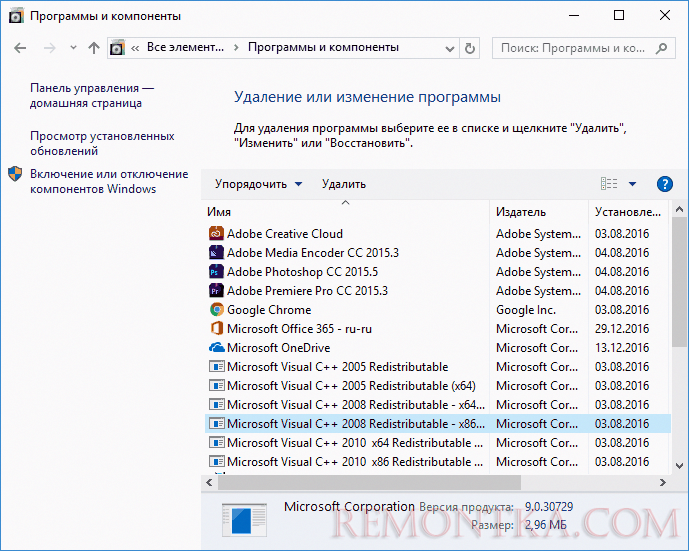Viewport: 689px width, 551px height.
Task: Click product version value 9.0.30729
Action: tap(549, 507)
